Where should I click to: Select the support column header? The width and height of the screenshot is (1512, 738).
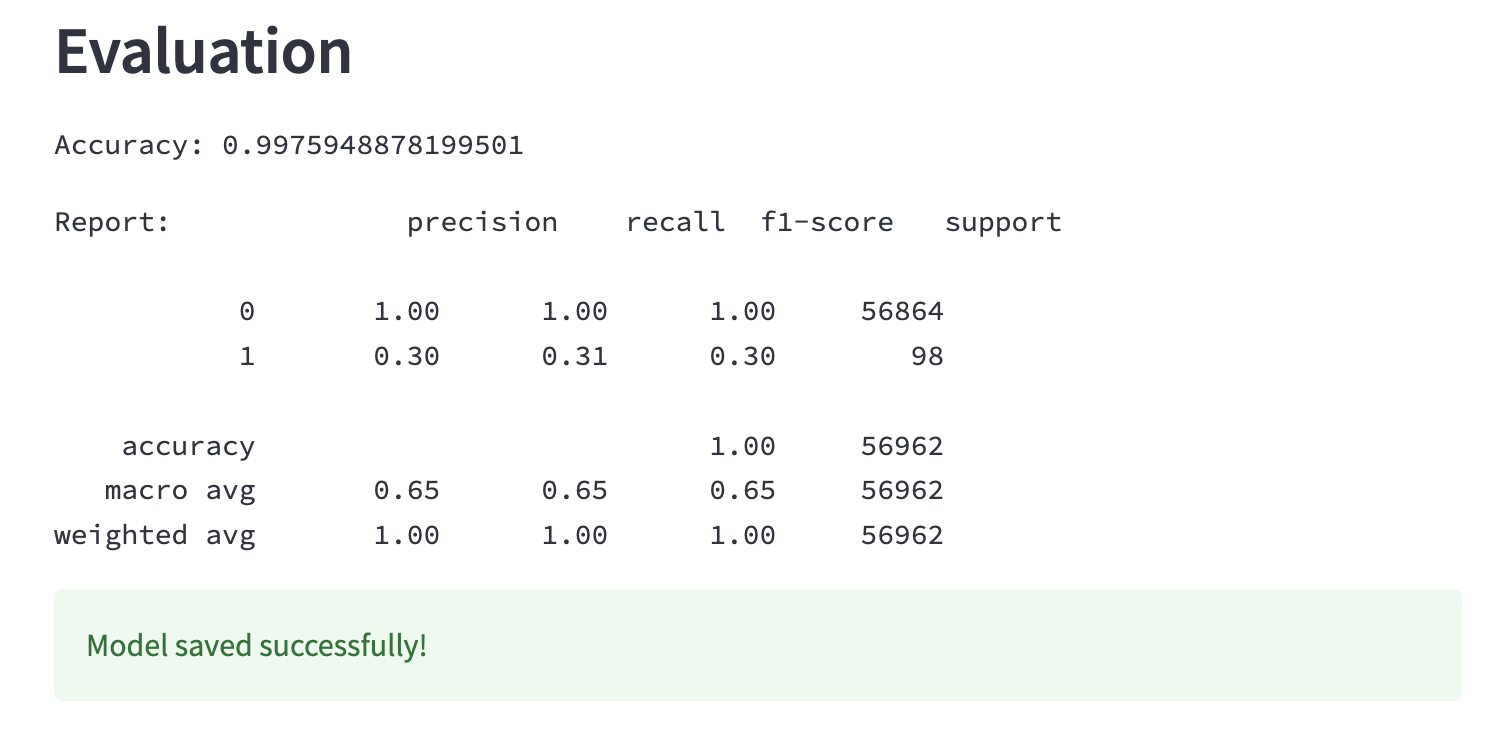pos(1003,223)
